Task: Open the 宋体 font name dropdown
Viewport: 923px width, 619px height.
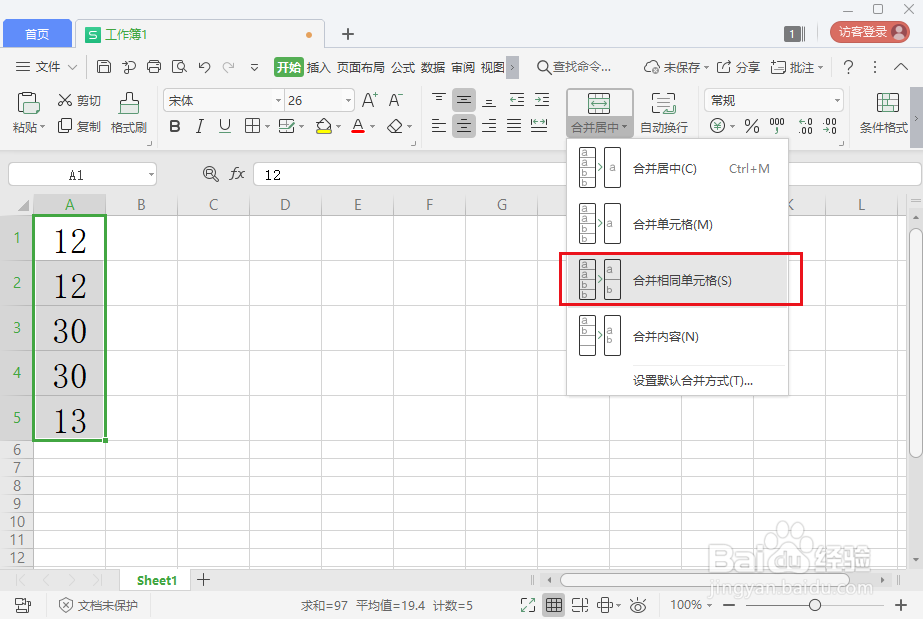Action: click(x=277, y=100)
